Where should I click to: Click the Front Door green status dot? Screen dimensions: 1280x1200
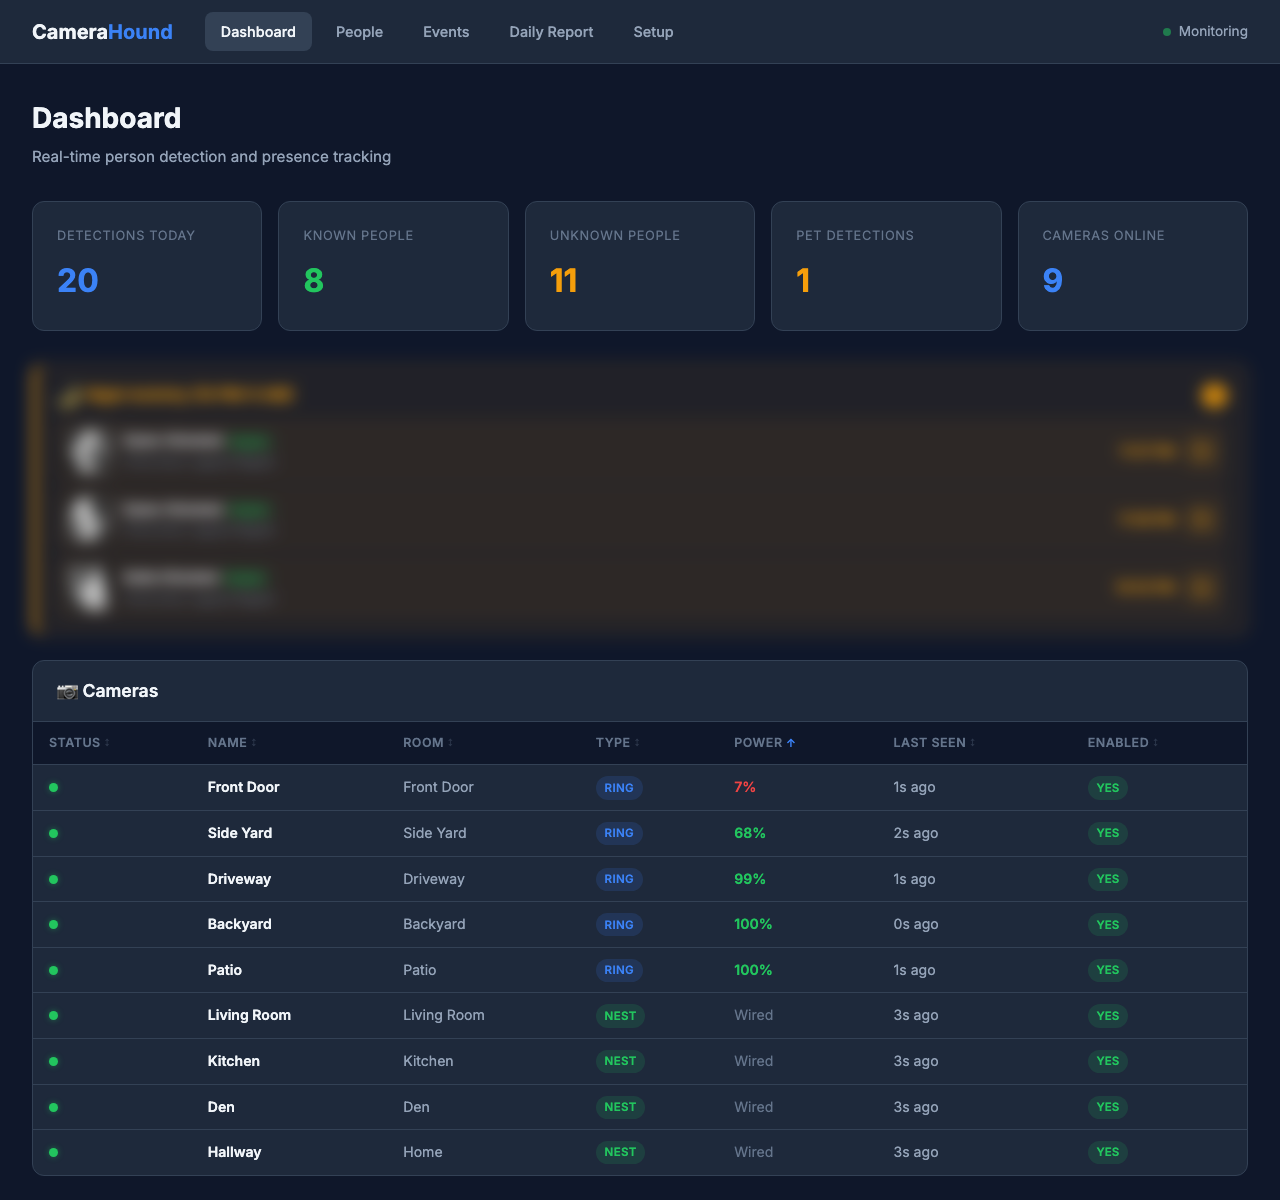pyautogui.click(x=54, y=788)
